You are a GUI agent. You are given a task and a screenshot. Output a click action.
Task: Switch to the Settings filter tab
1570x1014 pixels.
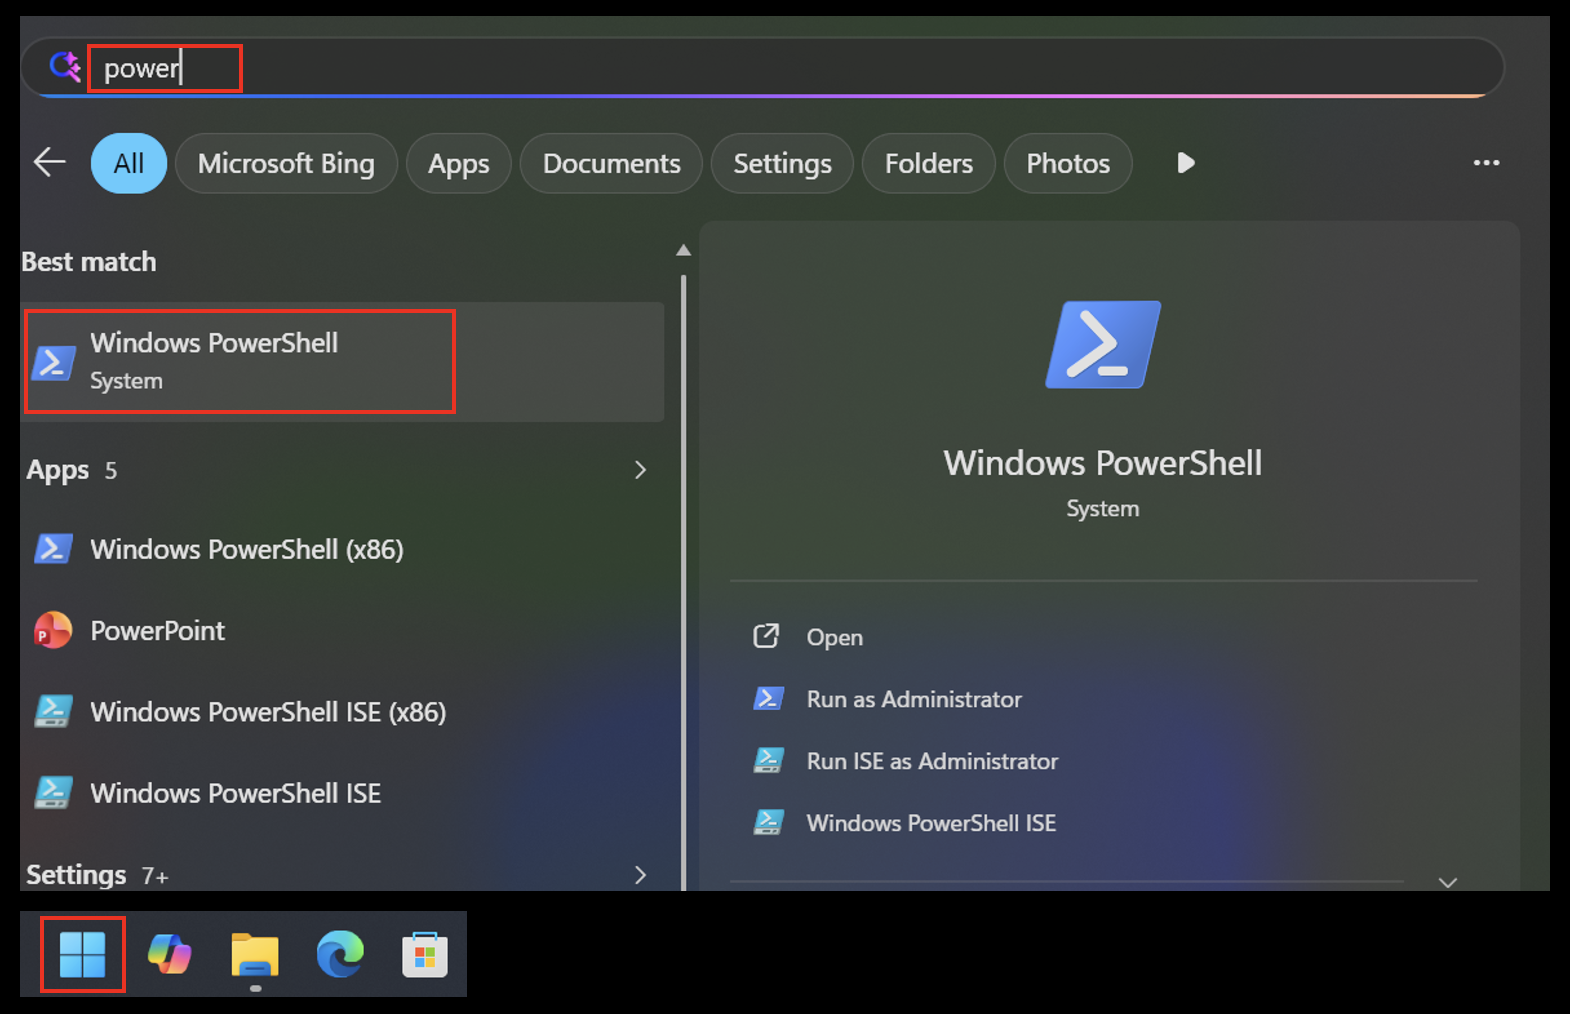(782, 163)
